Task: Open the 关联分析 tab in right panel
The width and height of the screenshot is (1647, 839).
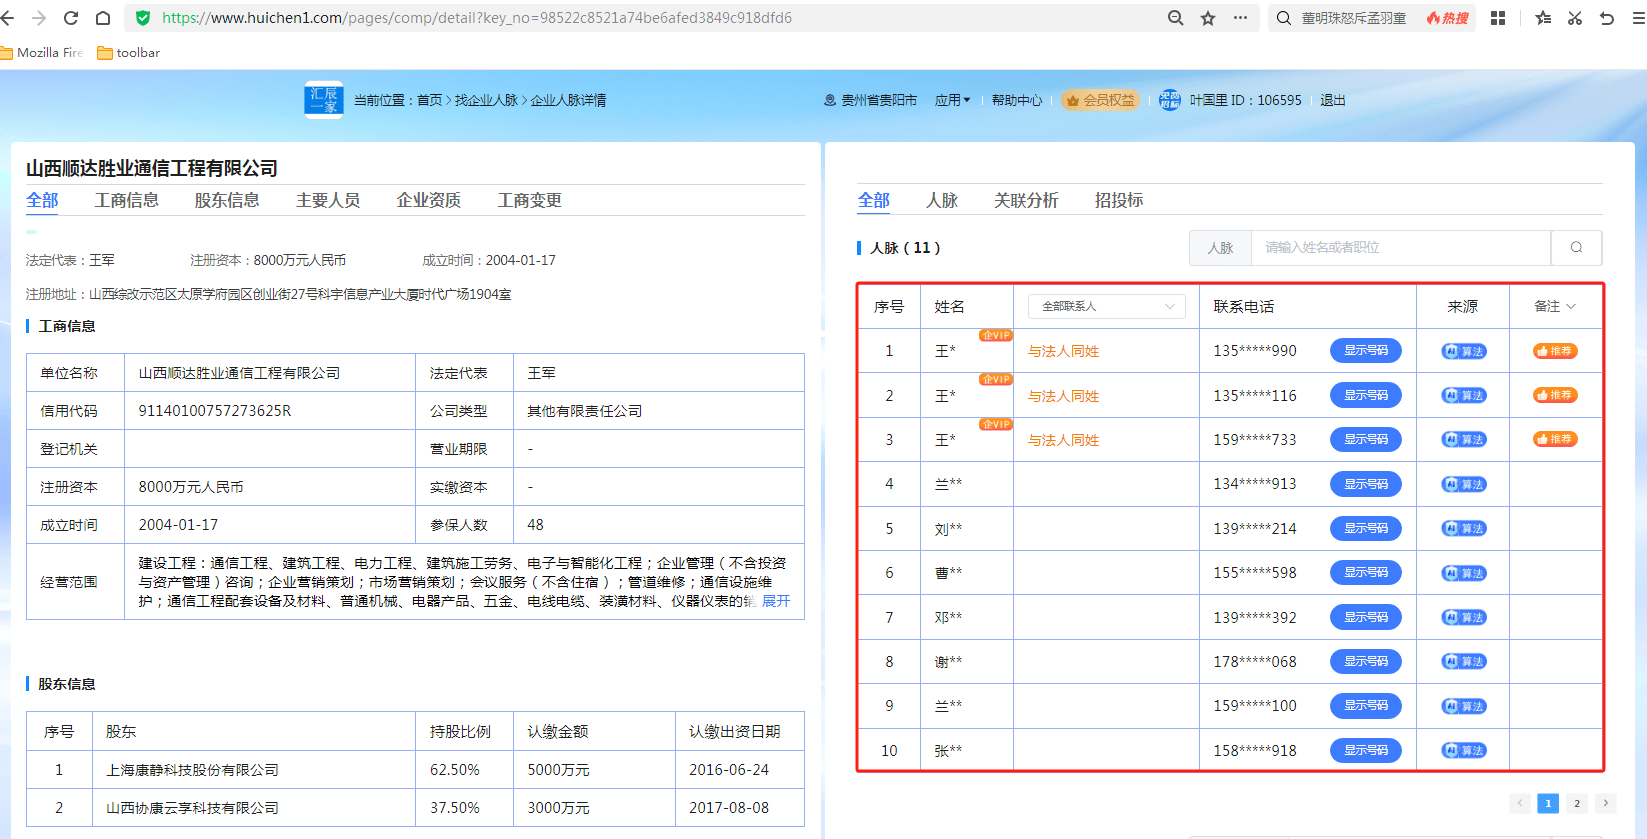Action: pos(1026,200)
